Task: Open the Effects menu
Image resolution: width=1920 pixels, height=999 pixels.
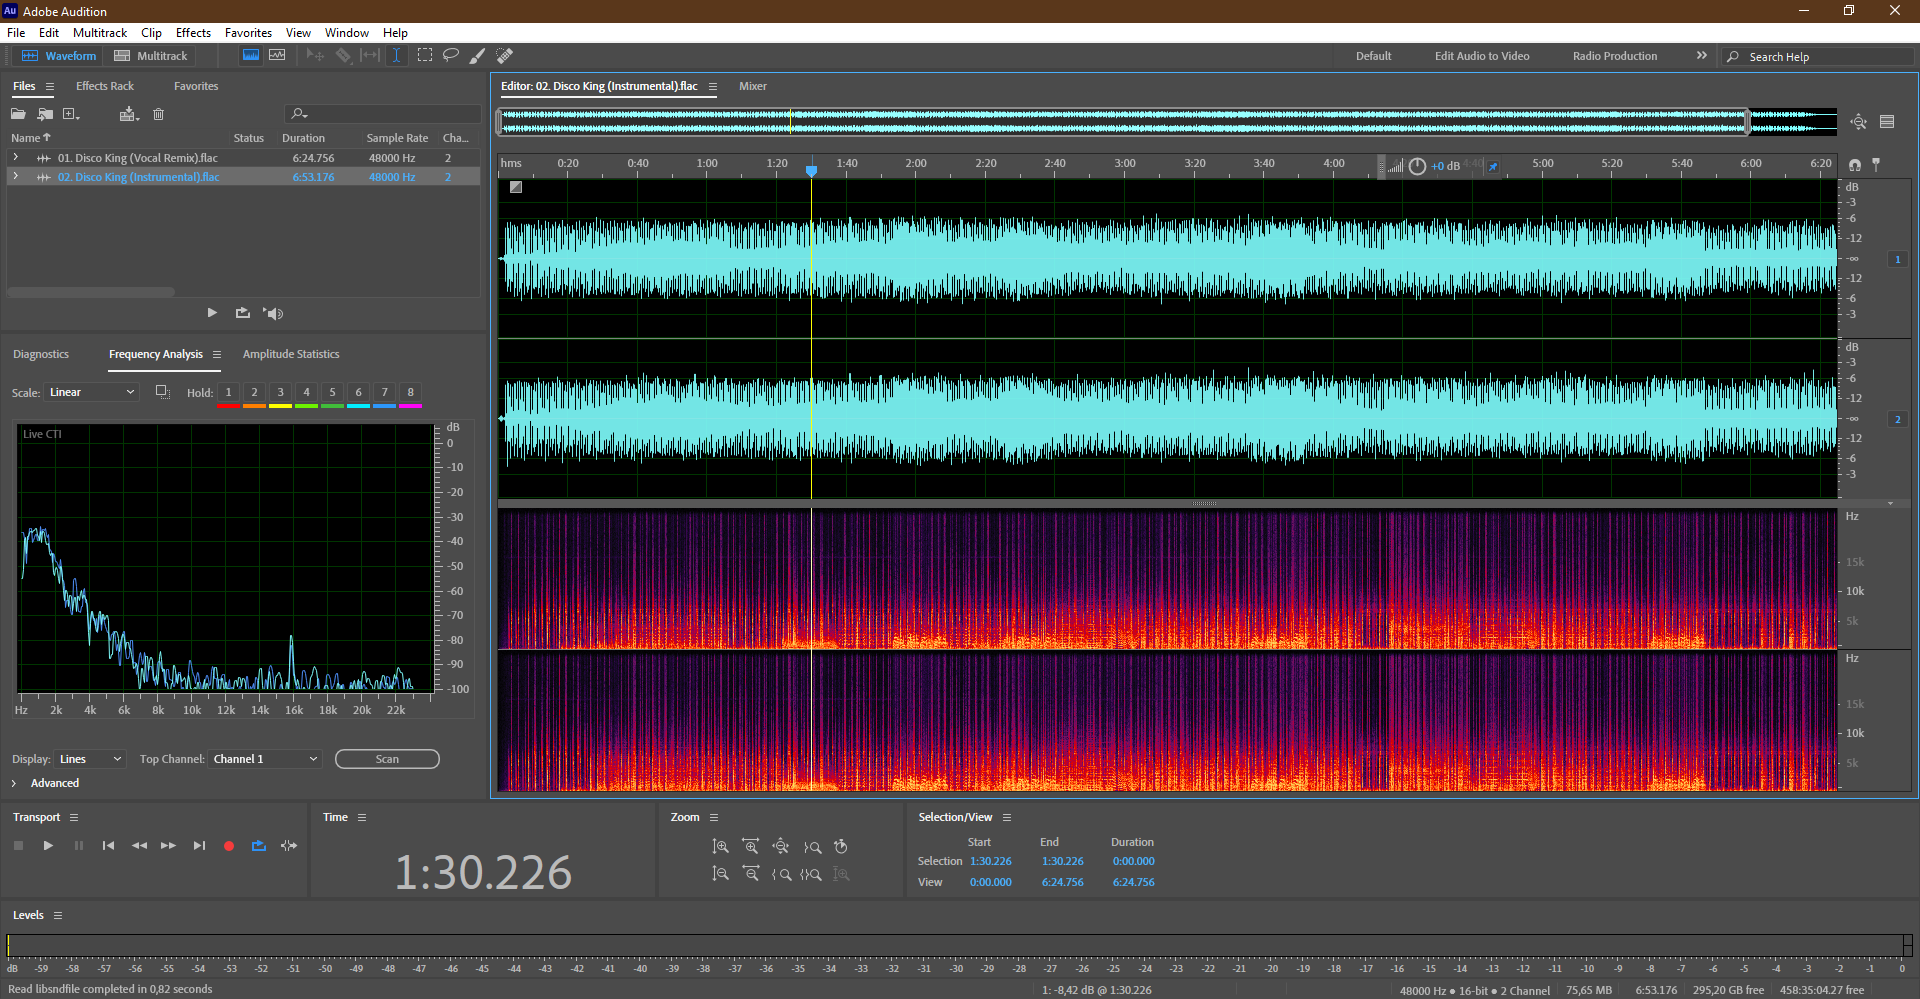Action: [x=193, y=33]
